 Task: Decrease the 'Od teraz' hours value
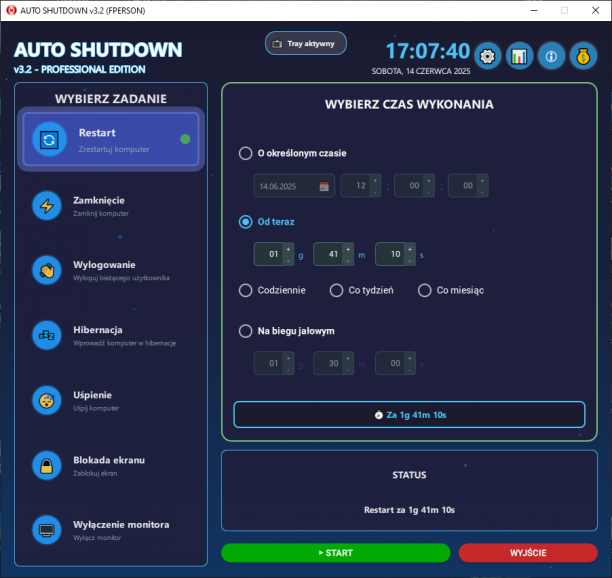coord(288,260)
